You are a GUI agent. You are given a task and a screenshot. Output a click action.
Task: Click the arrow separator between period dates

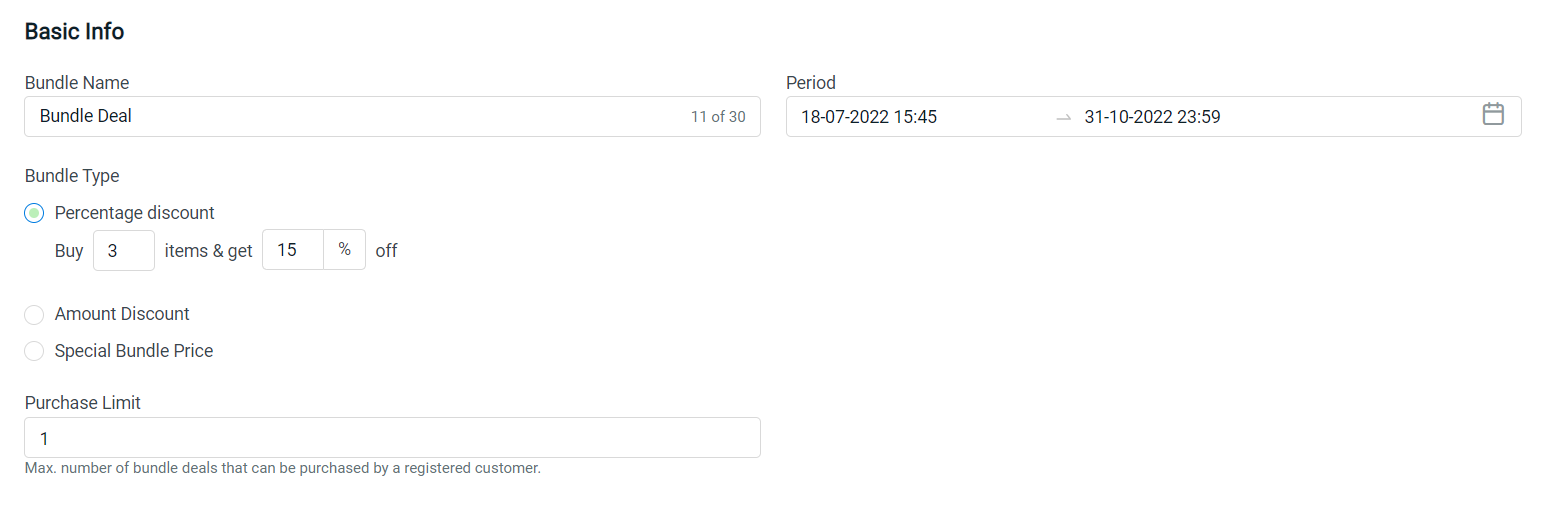click(x=1063, y=117)
